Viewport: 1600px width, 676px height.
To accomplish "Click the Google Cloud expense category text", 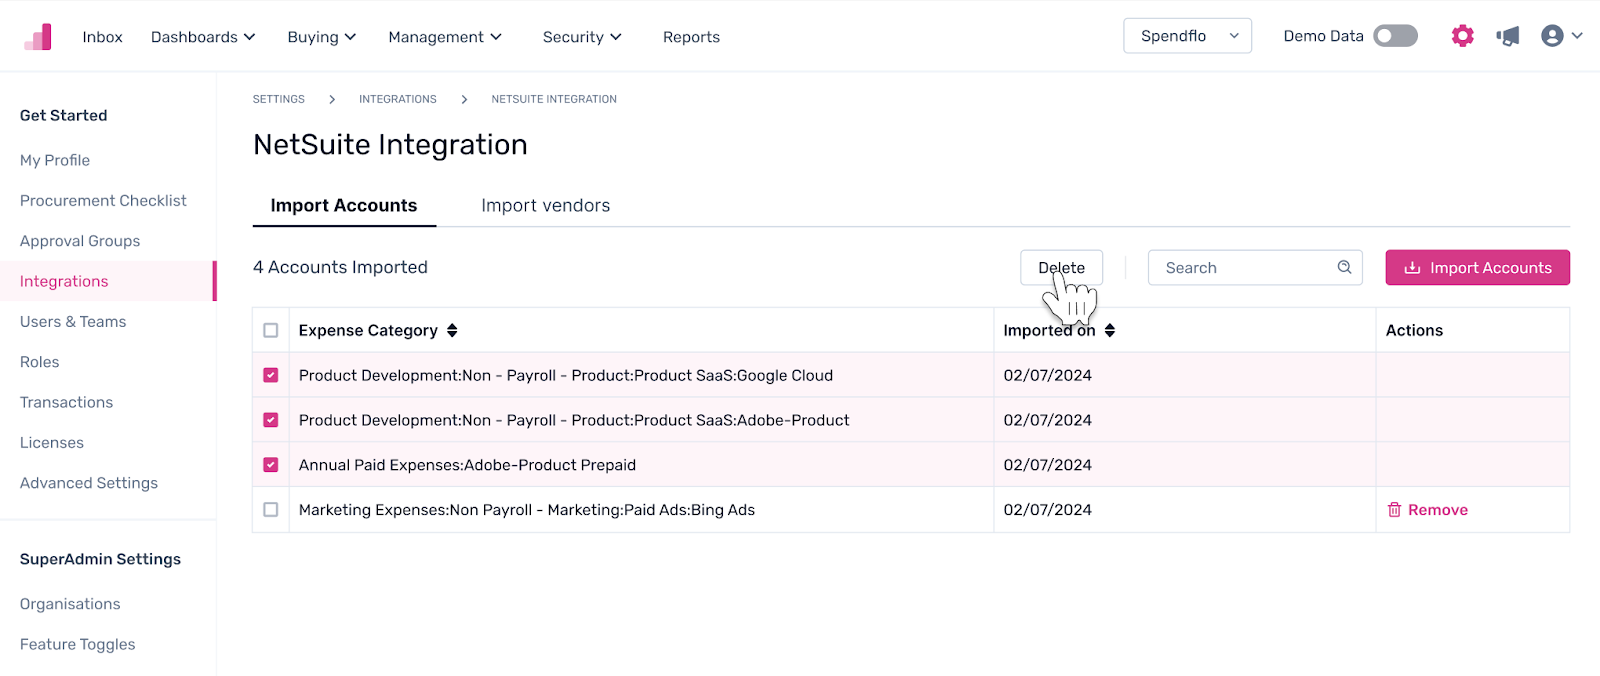I will pyautogui.click(x=566, y=375).
